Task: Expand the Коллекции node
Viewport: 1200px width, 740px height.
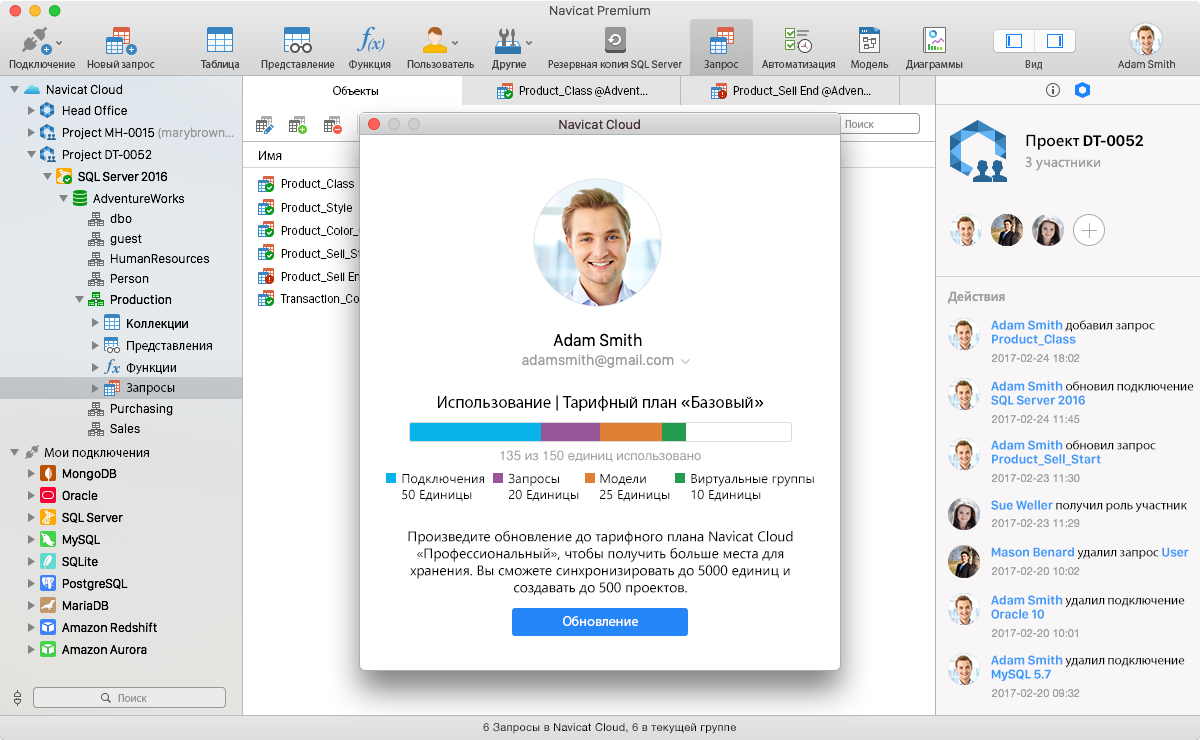Action: 95,323
